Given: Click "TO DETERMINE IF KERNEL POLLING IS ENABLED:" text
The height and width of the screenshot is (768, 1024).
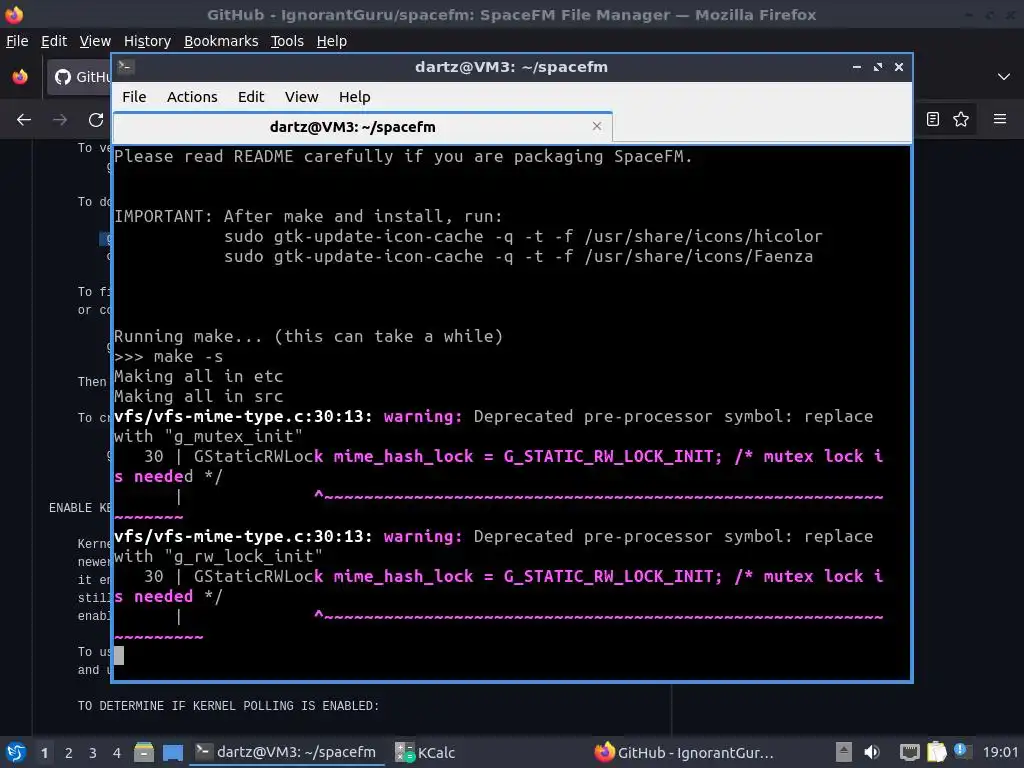Looking at the screenshot, I should pos(228,706).
